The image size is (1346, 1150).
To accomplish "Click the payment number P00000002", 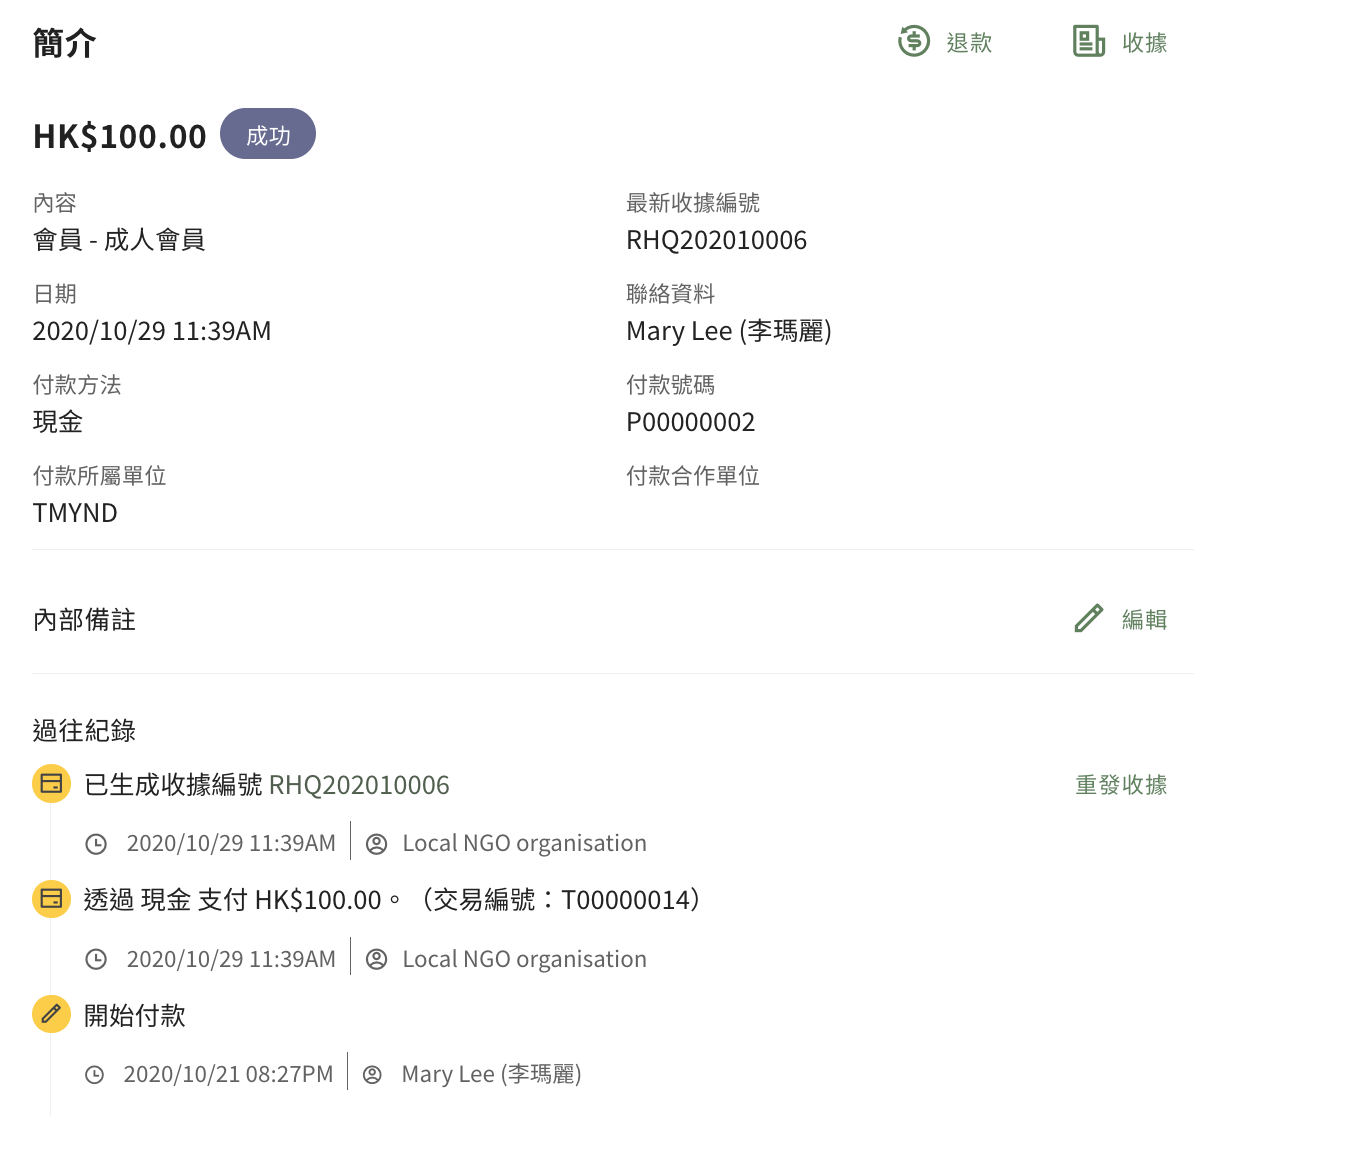I will point(691,421).
